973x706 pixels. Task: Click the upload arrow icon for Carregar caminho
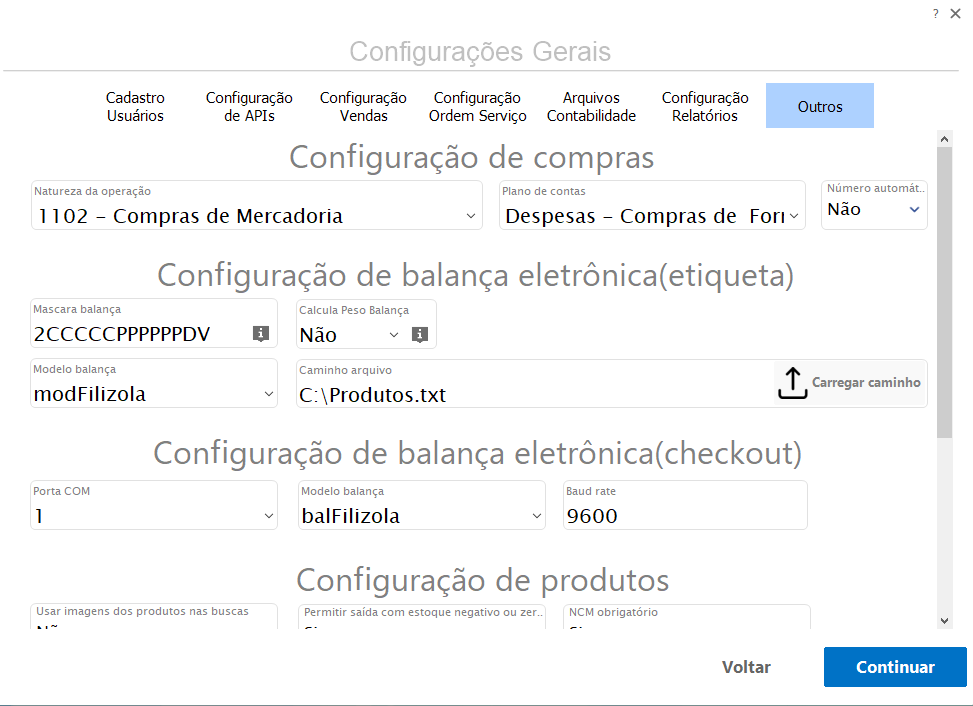(x=792, y=383)
